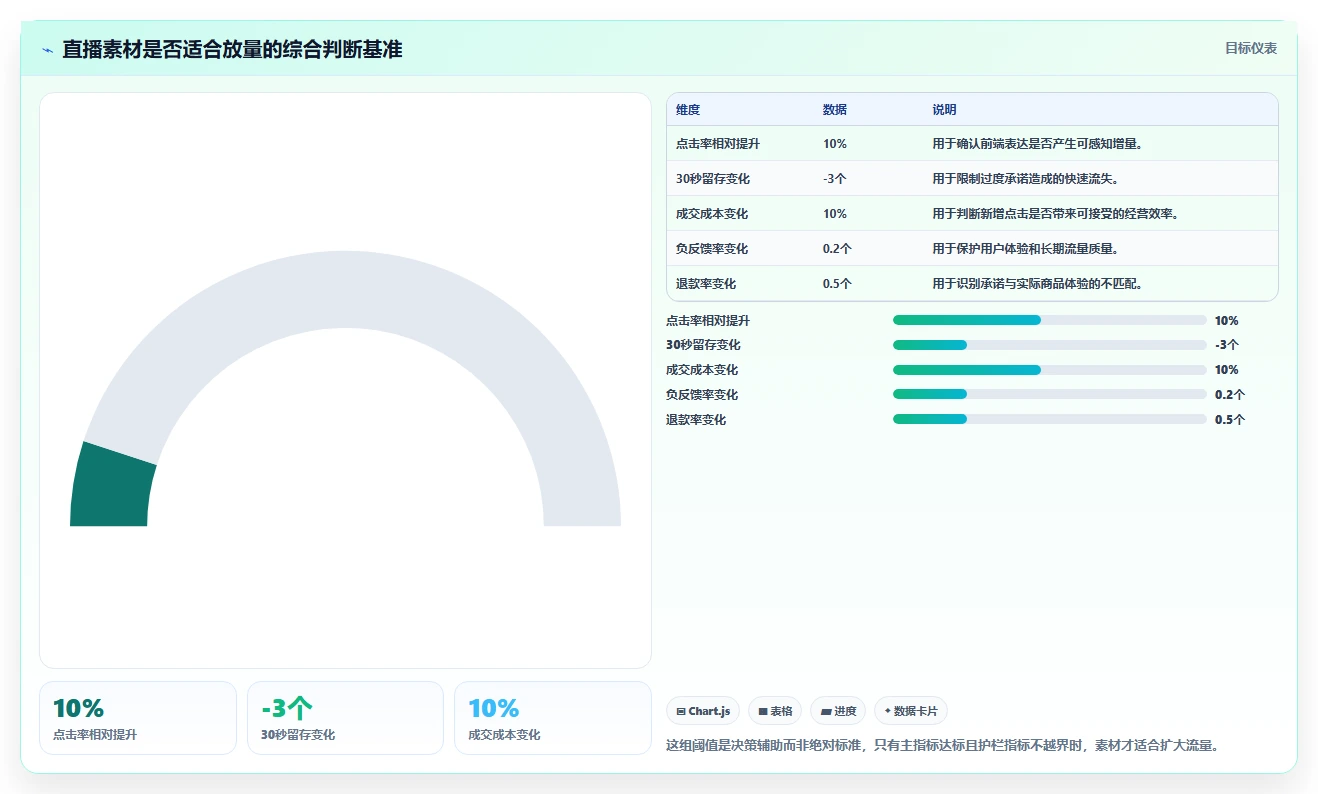Select the 表格 chip

[775, 711]
